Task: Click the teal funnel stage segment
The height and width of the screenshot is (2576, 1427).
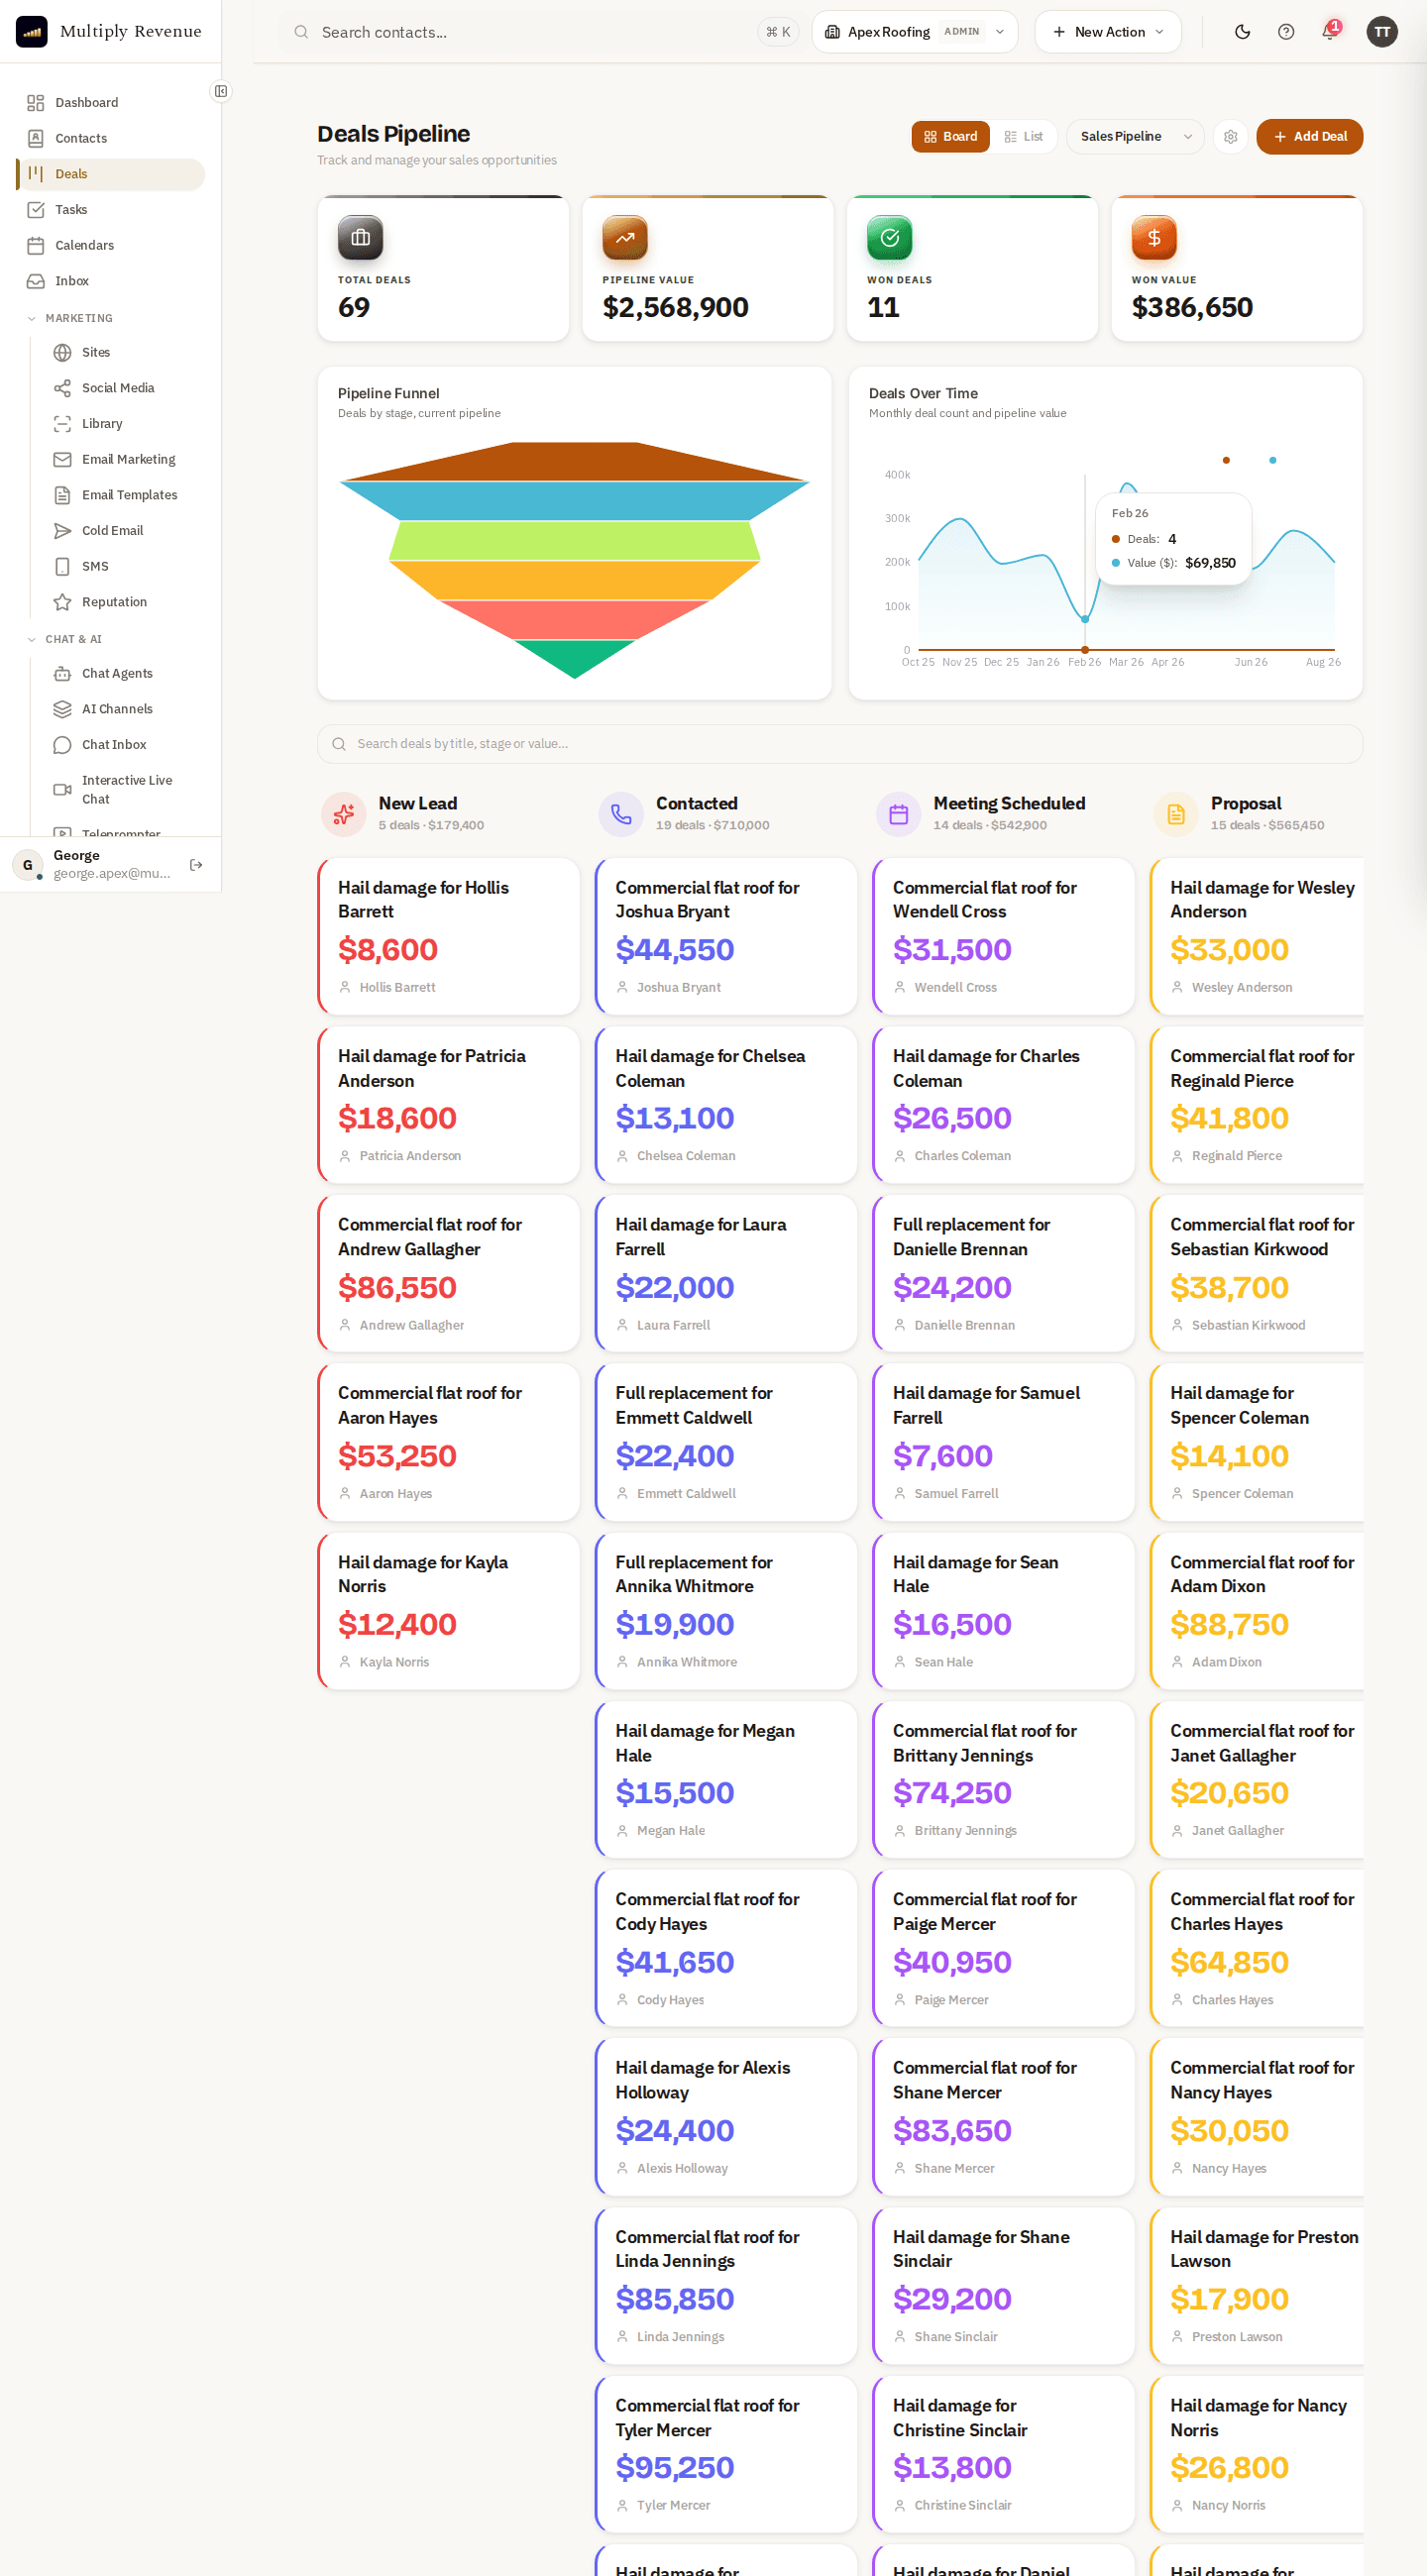Action: [574, 500]
